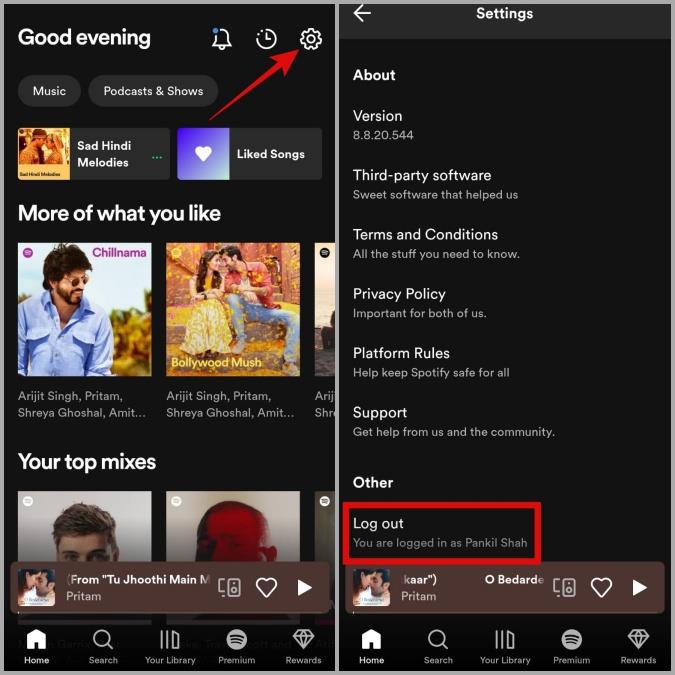The width and height of the screenshot is (675, 675).
Task: Open Your Library tab in Settings screen
Action: point(505,646)
